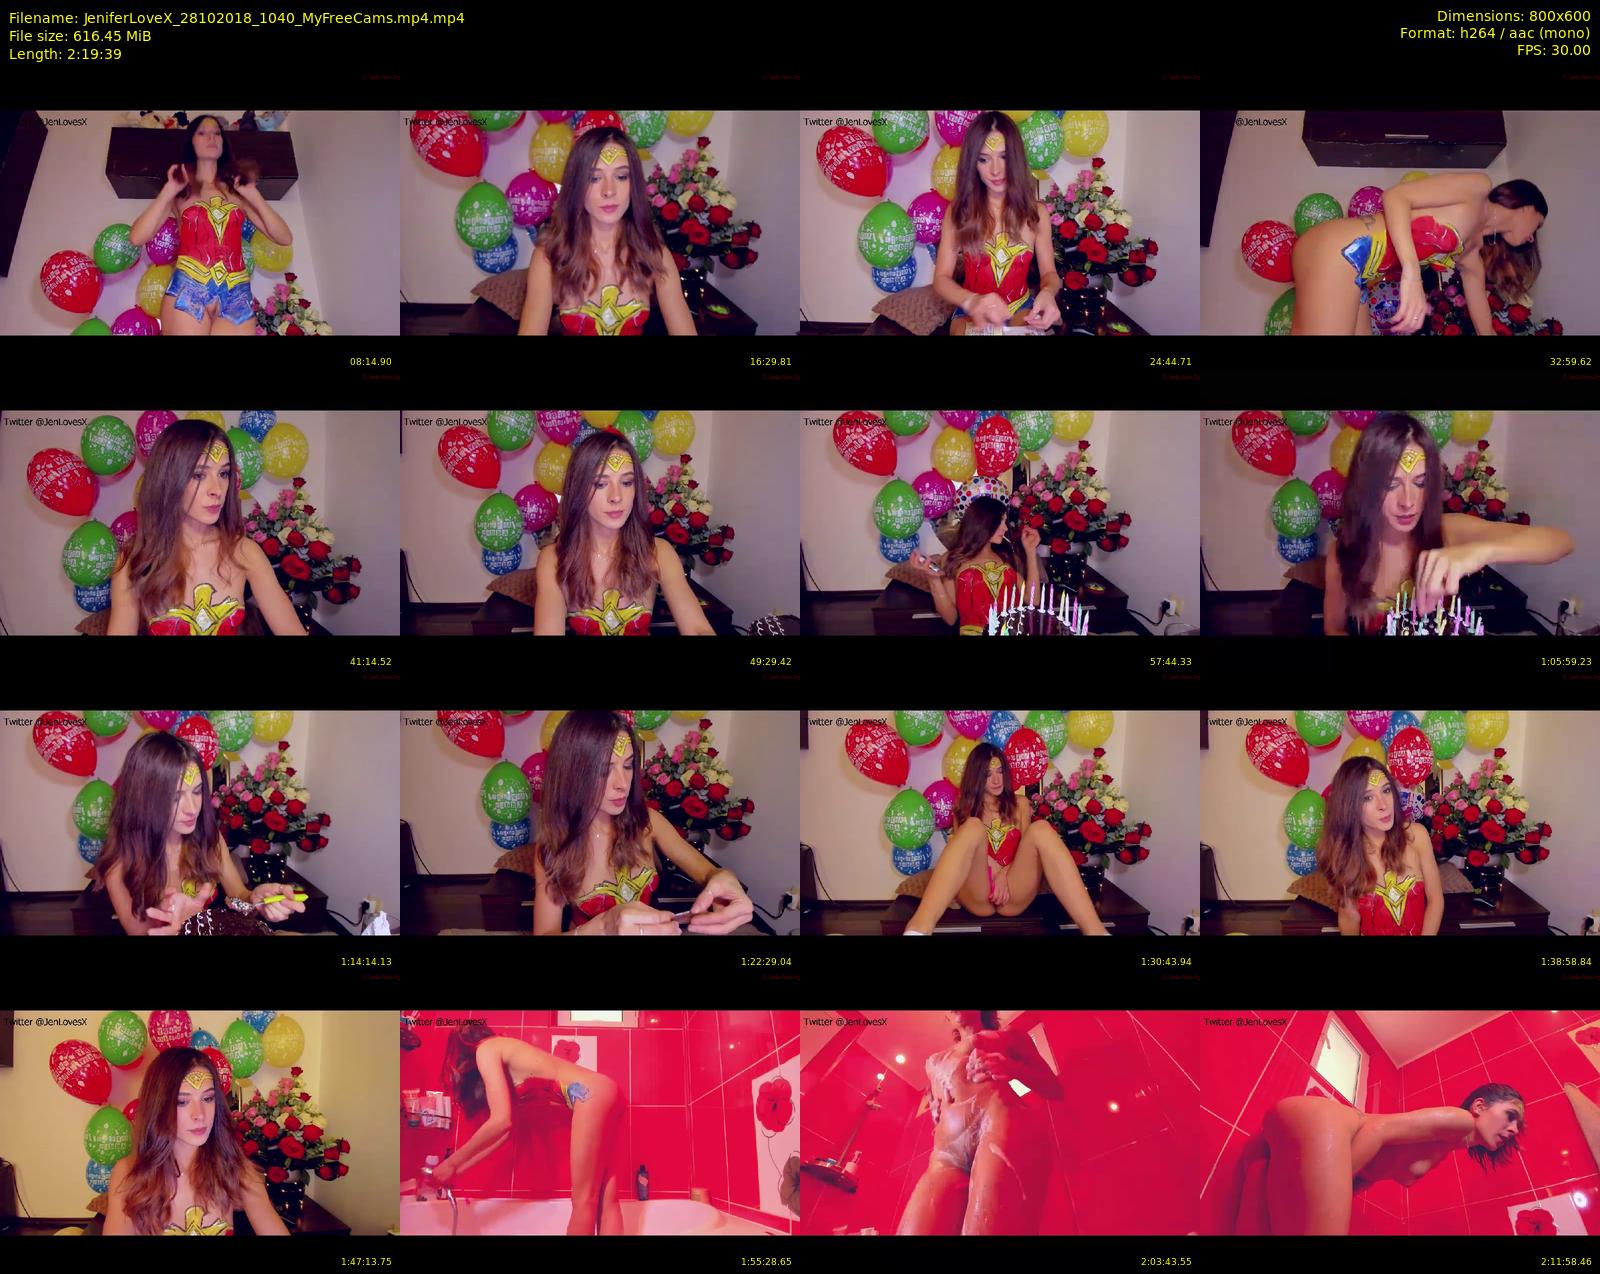Click the "Format: h264 / aac (mono)" text
This screenshot has width=1600, height=1274.
pyautogui.click(x=1495, y=33)
